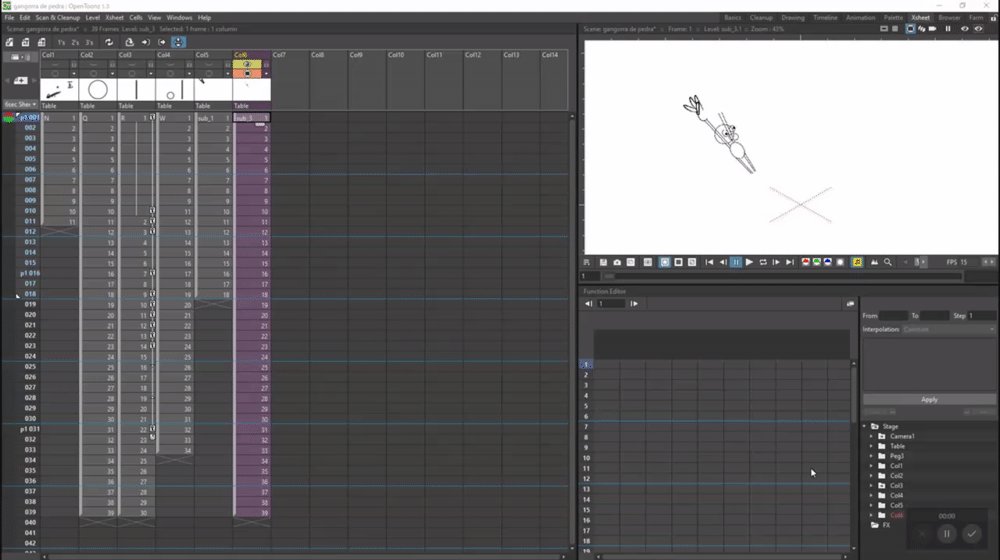
Task: Open the Col4 options dropdown arrow
Action: click(189, 73)
